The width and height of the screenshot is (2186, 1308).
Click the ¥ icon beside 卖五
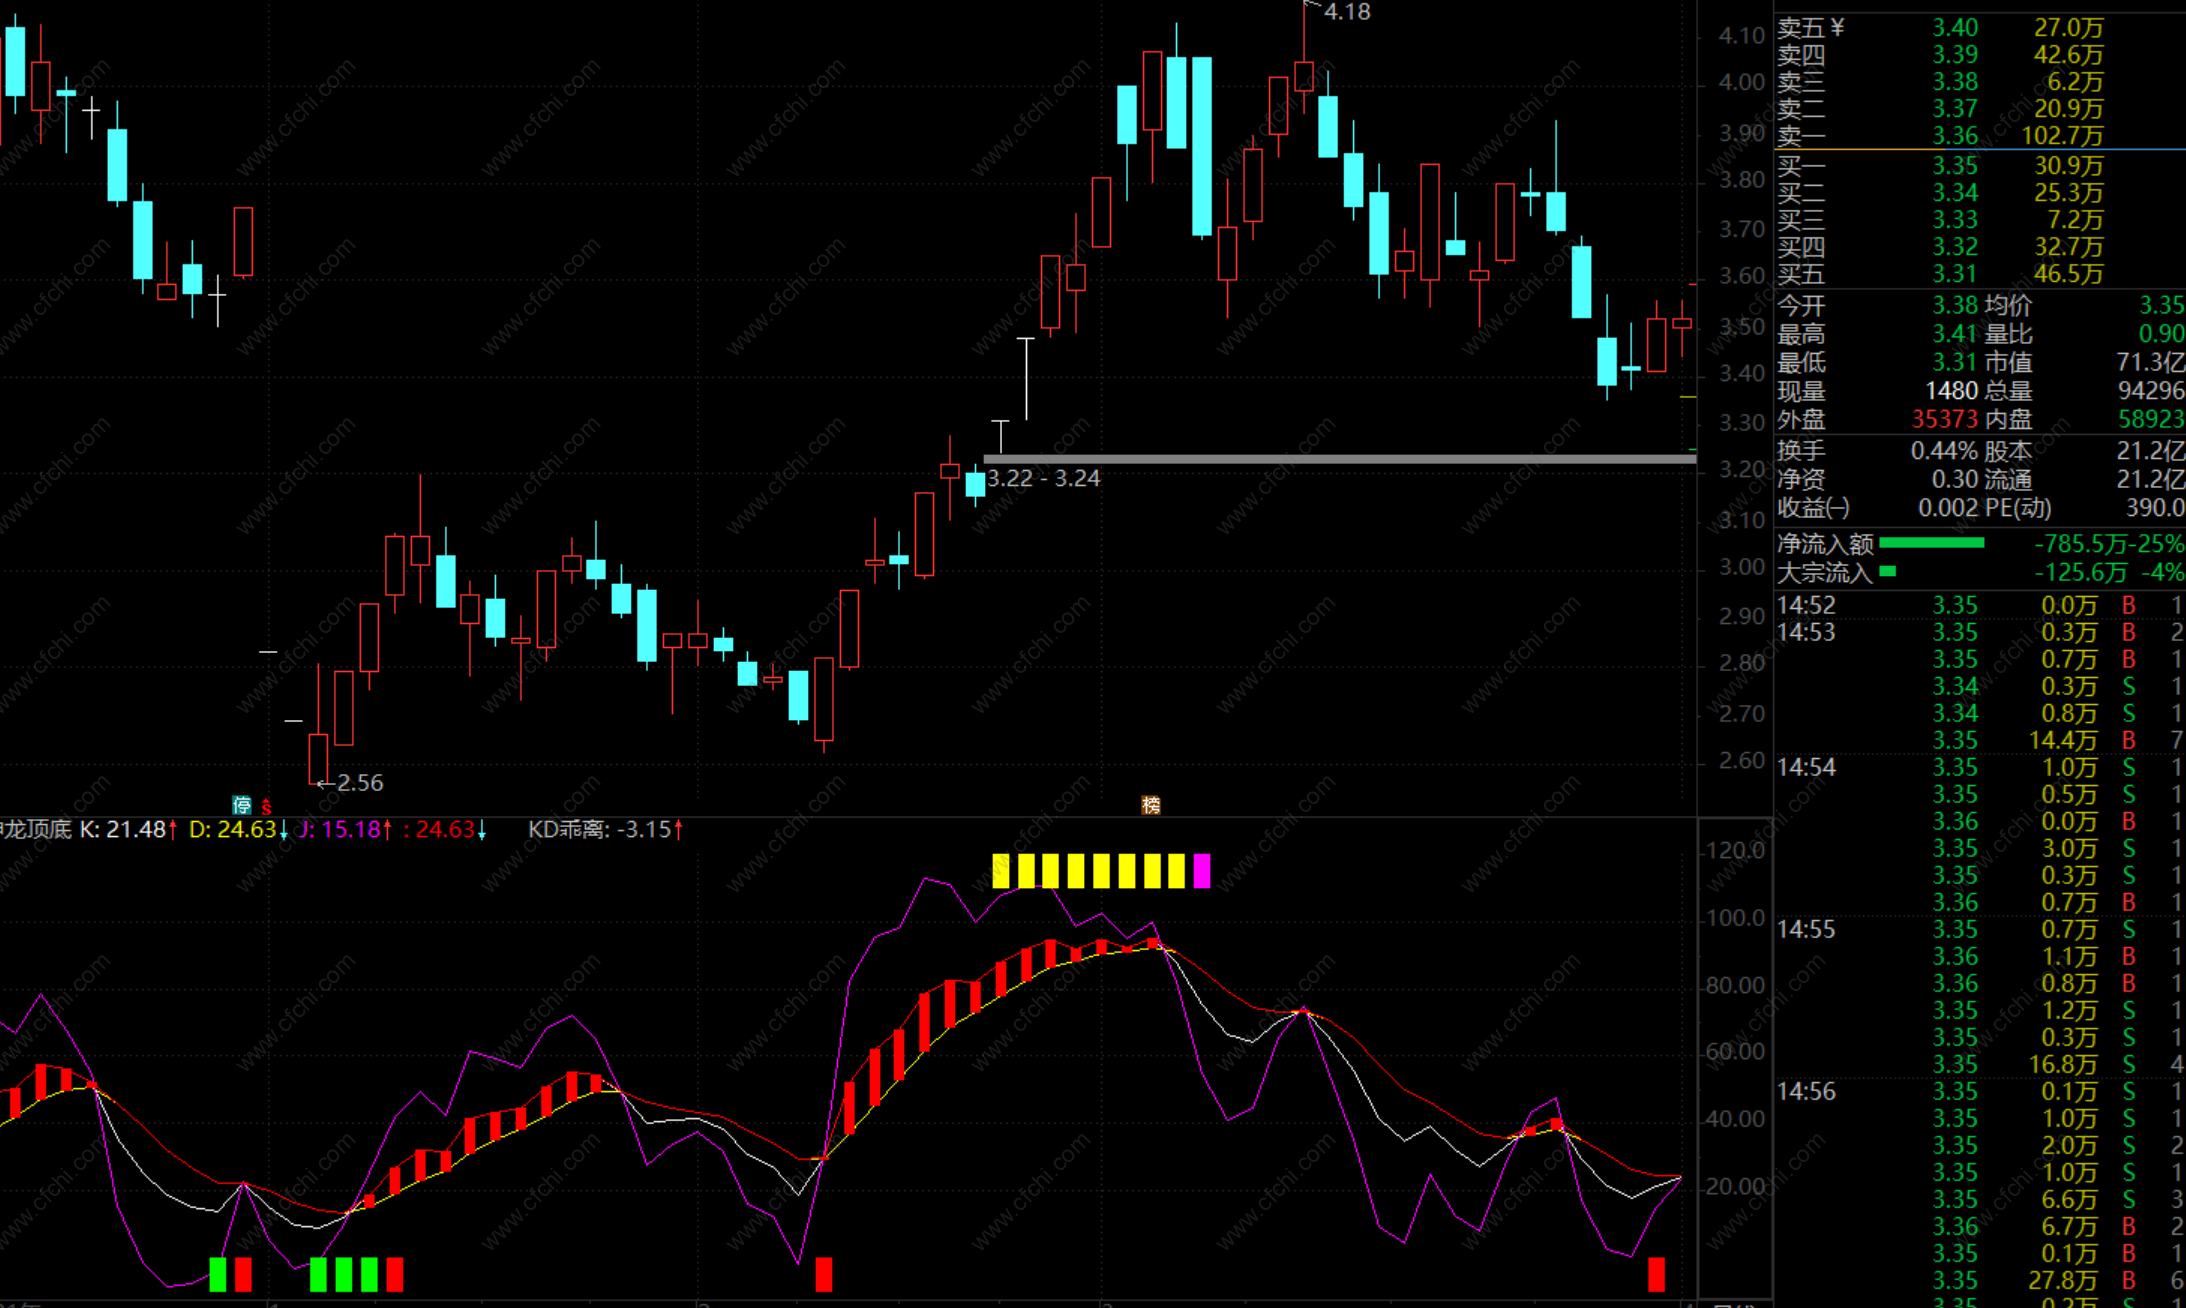[x=1837, y=27]
